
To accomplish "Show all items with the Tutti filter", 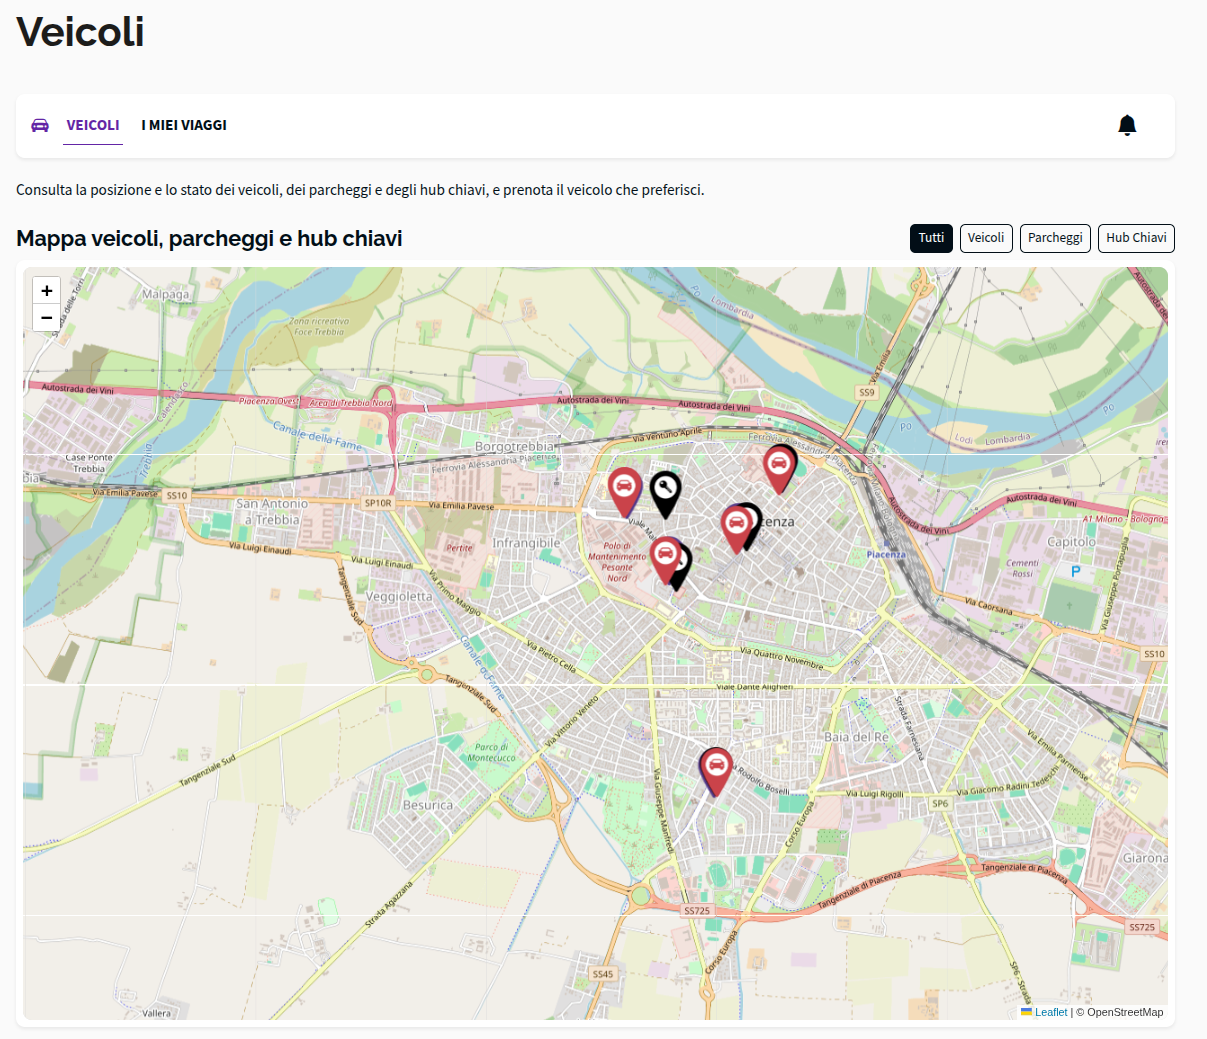I will [x=931, y=238].
